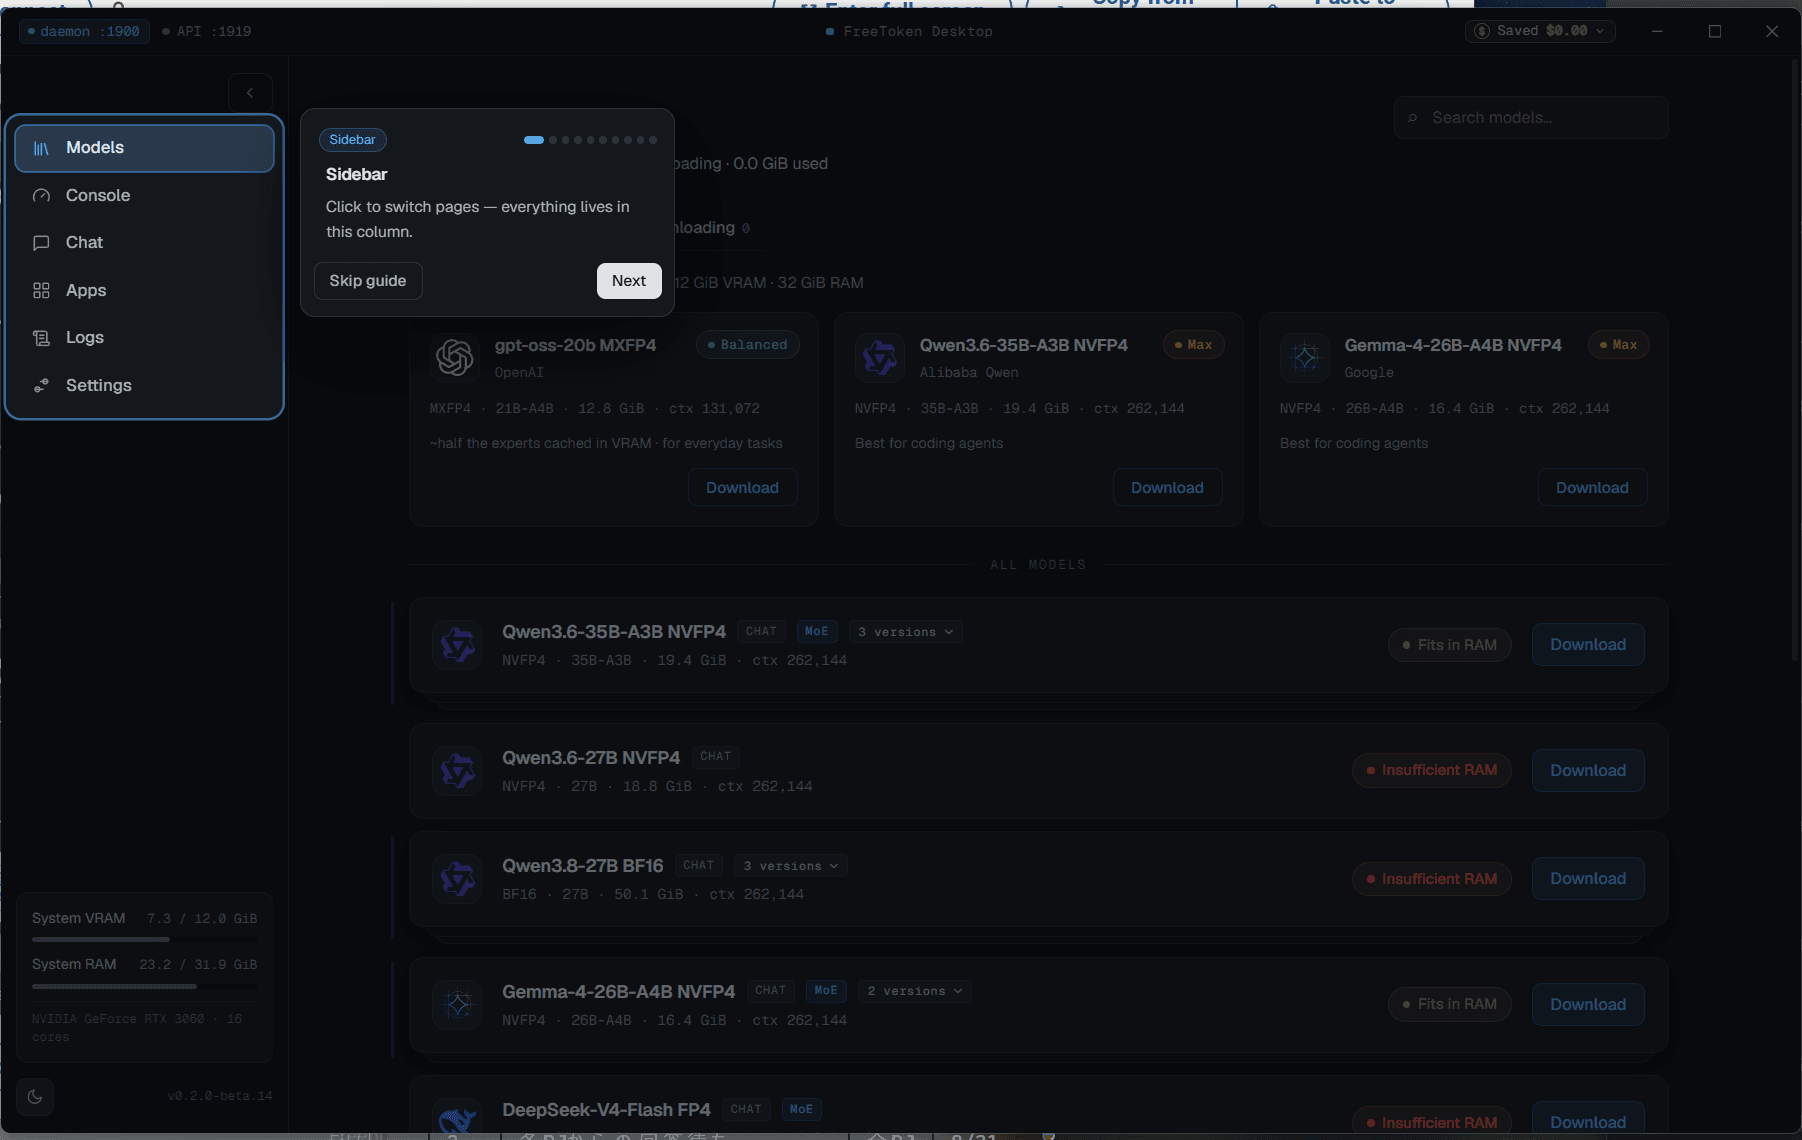Click the ALL MODELS section header
1802x1140 pixels.
click(1038, 565)
